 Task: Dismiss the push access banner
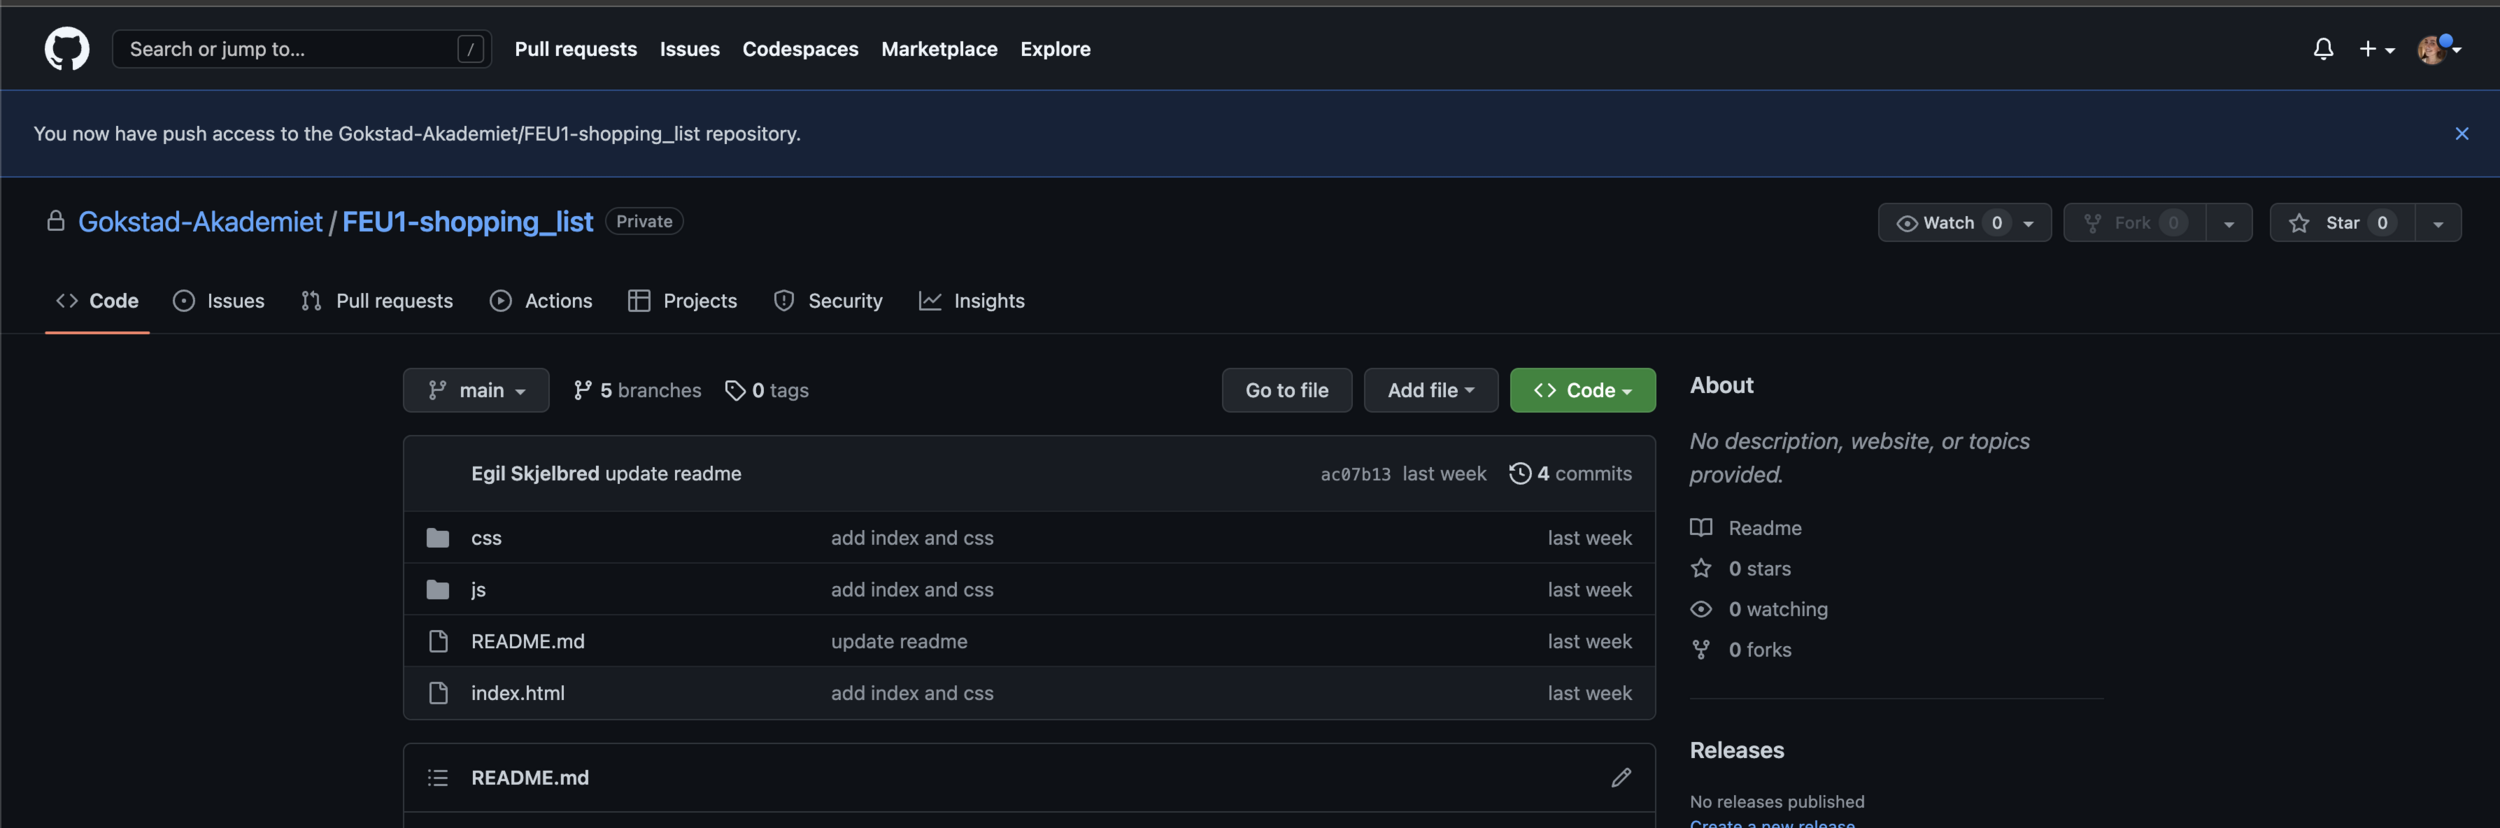[2461, 133]
